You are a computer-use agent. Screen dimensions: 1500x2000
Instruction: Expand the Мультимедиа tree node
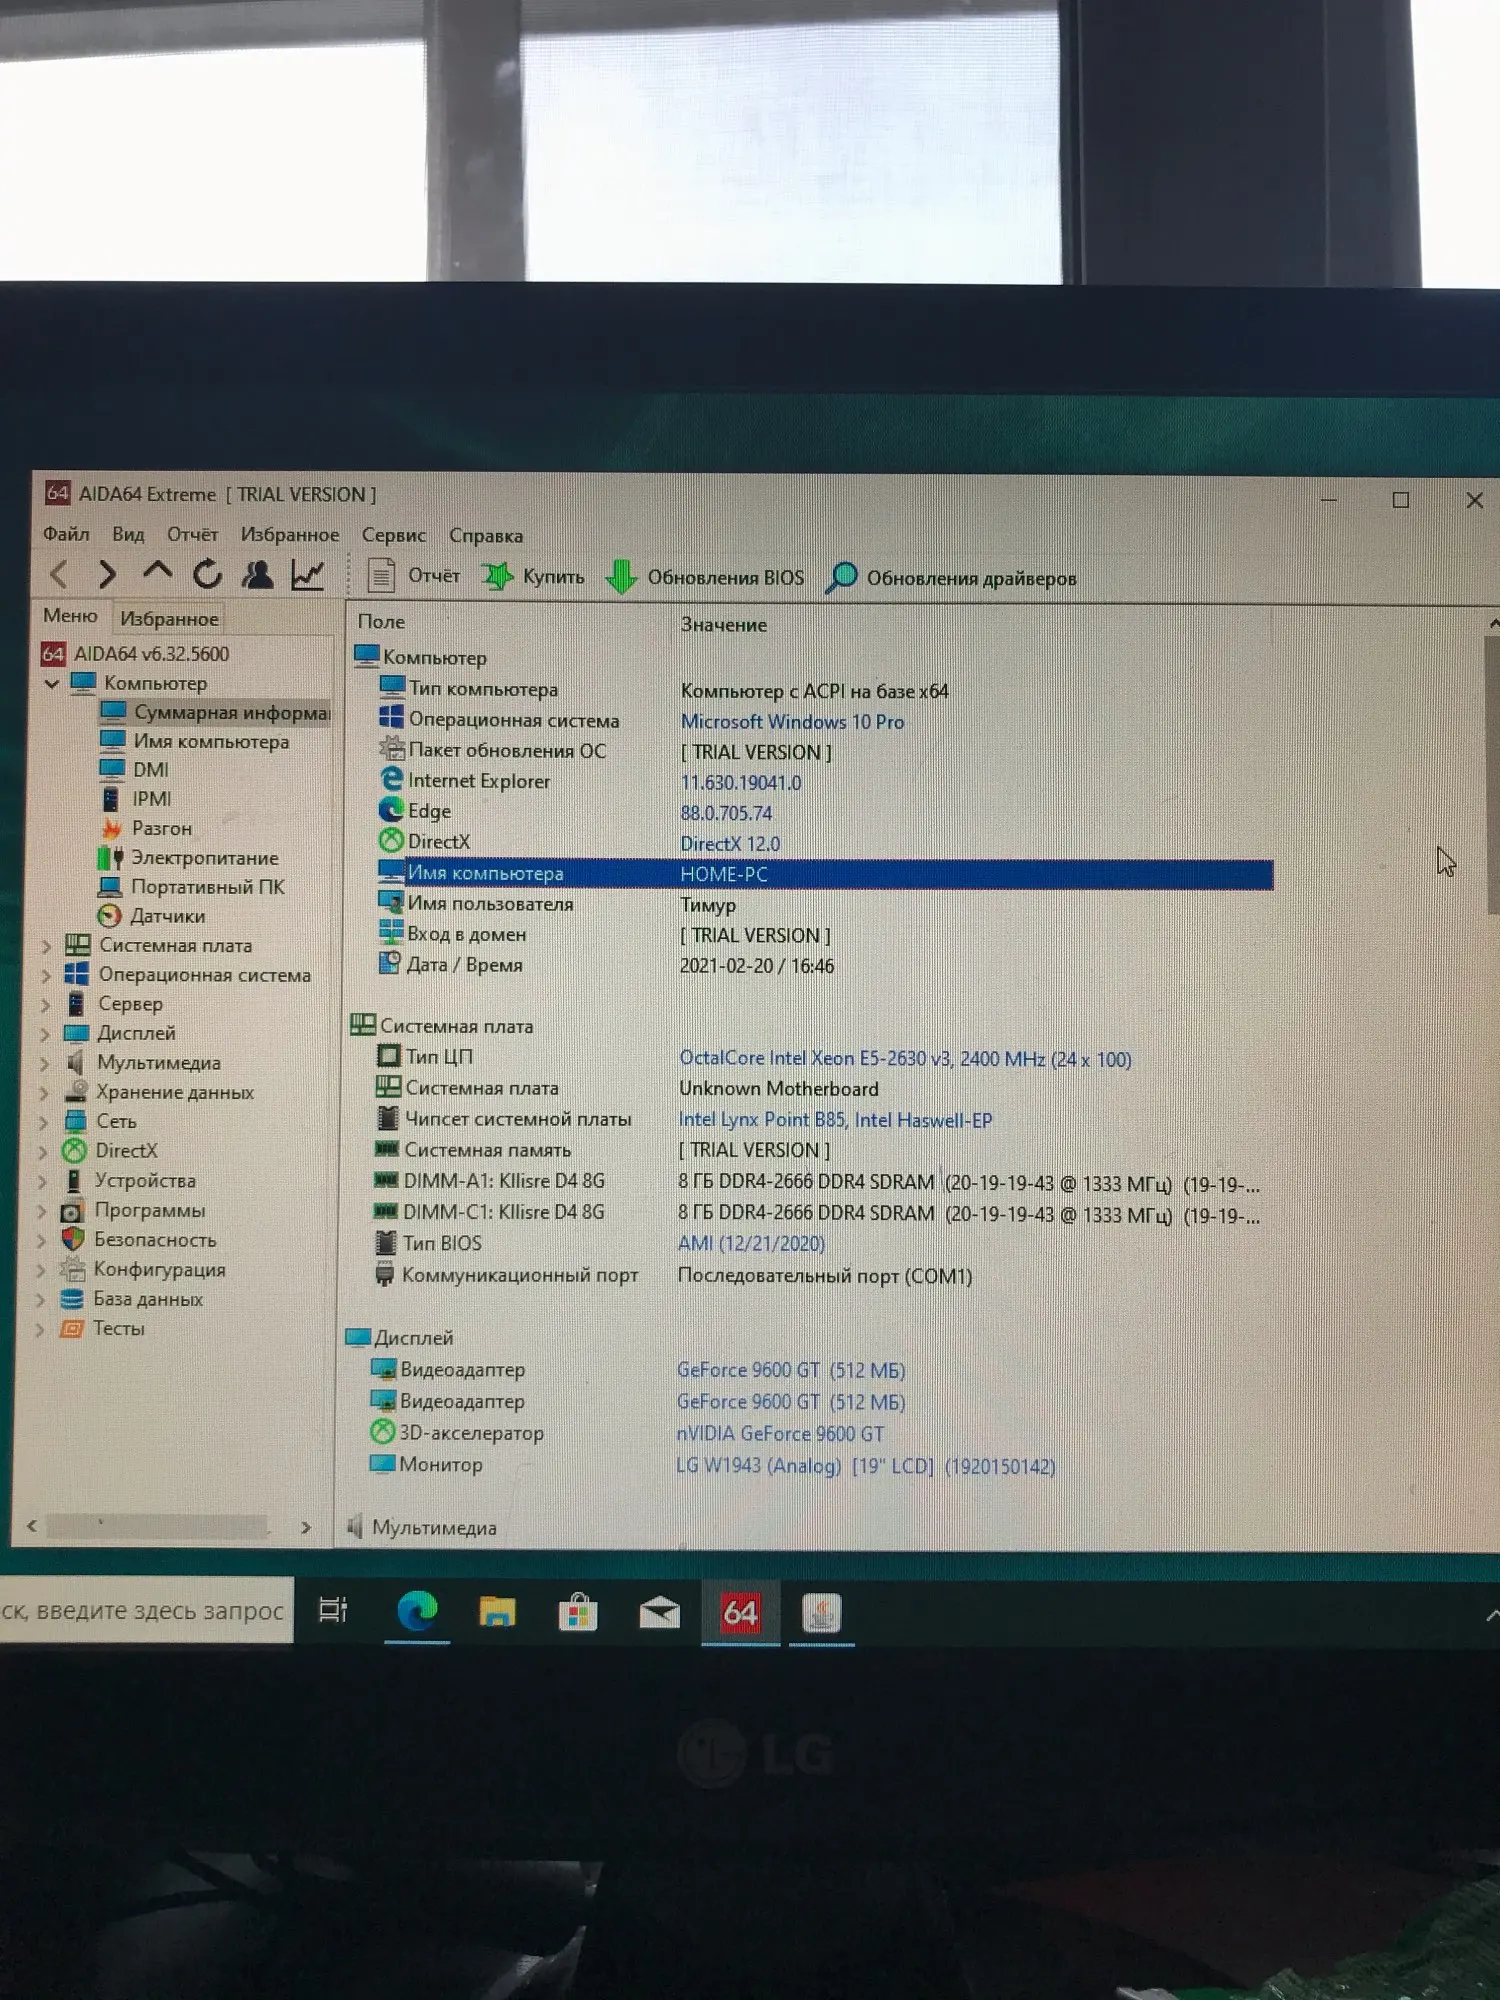(x=44, y=1063)
